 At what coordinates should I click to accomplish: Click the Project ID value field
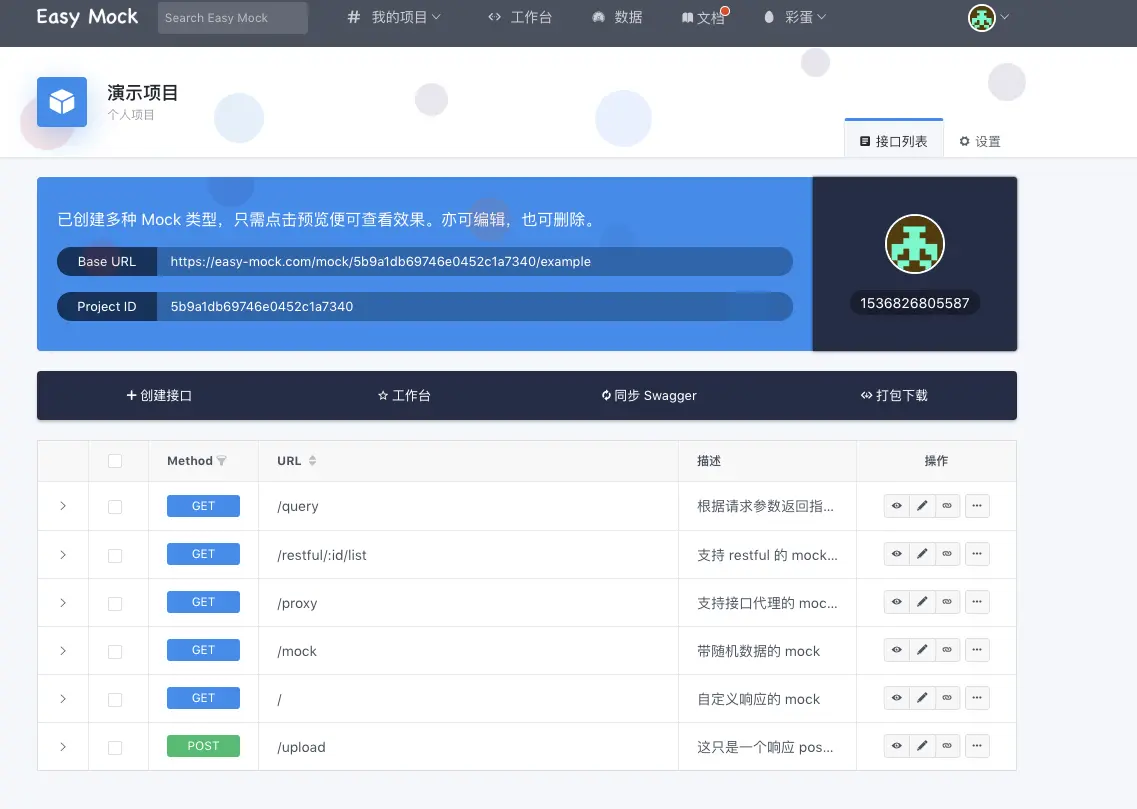pos(475,307)
